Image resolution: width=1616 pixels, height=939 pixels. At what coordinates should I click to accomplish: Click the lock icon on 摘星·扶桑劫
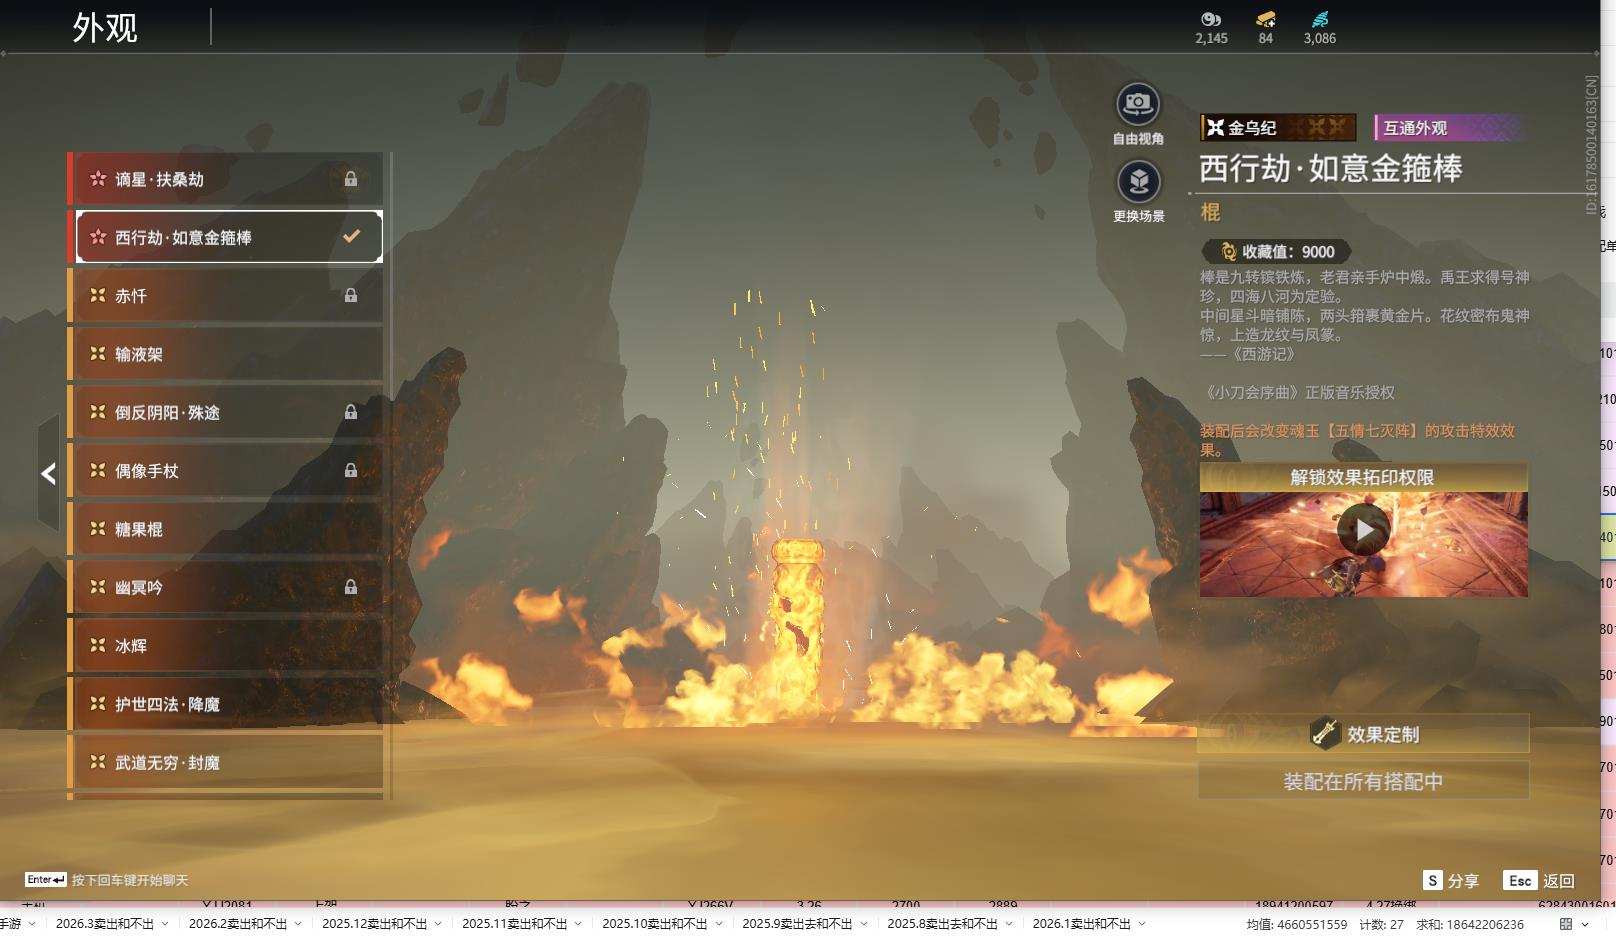(351, 179)
